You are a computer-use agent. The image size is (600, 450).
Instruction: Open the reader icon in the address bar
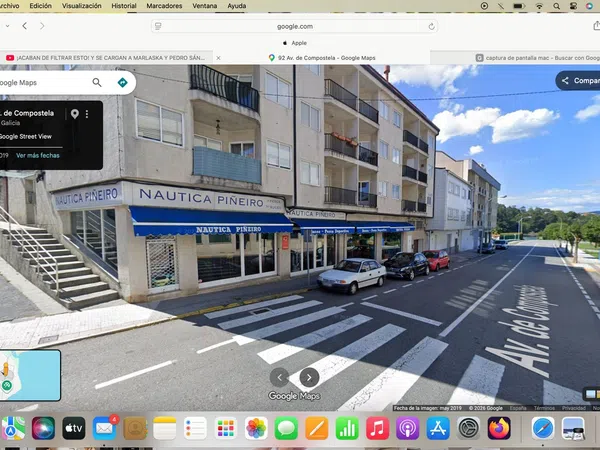[x=158, y=26]
